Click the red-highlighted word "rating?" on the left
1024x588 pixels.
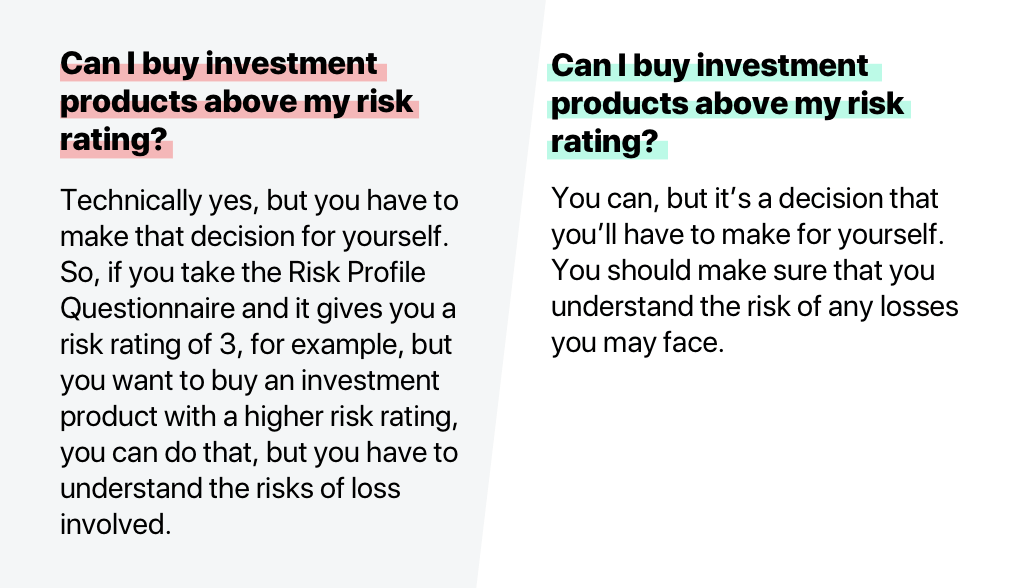pyautogui.click(x=113, y=140)
